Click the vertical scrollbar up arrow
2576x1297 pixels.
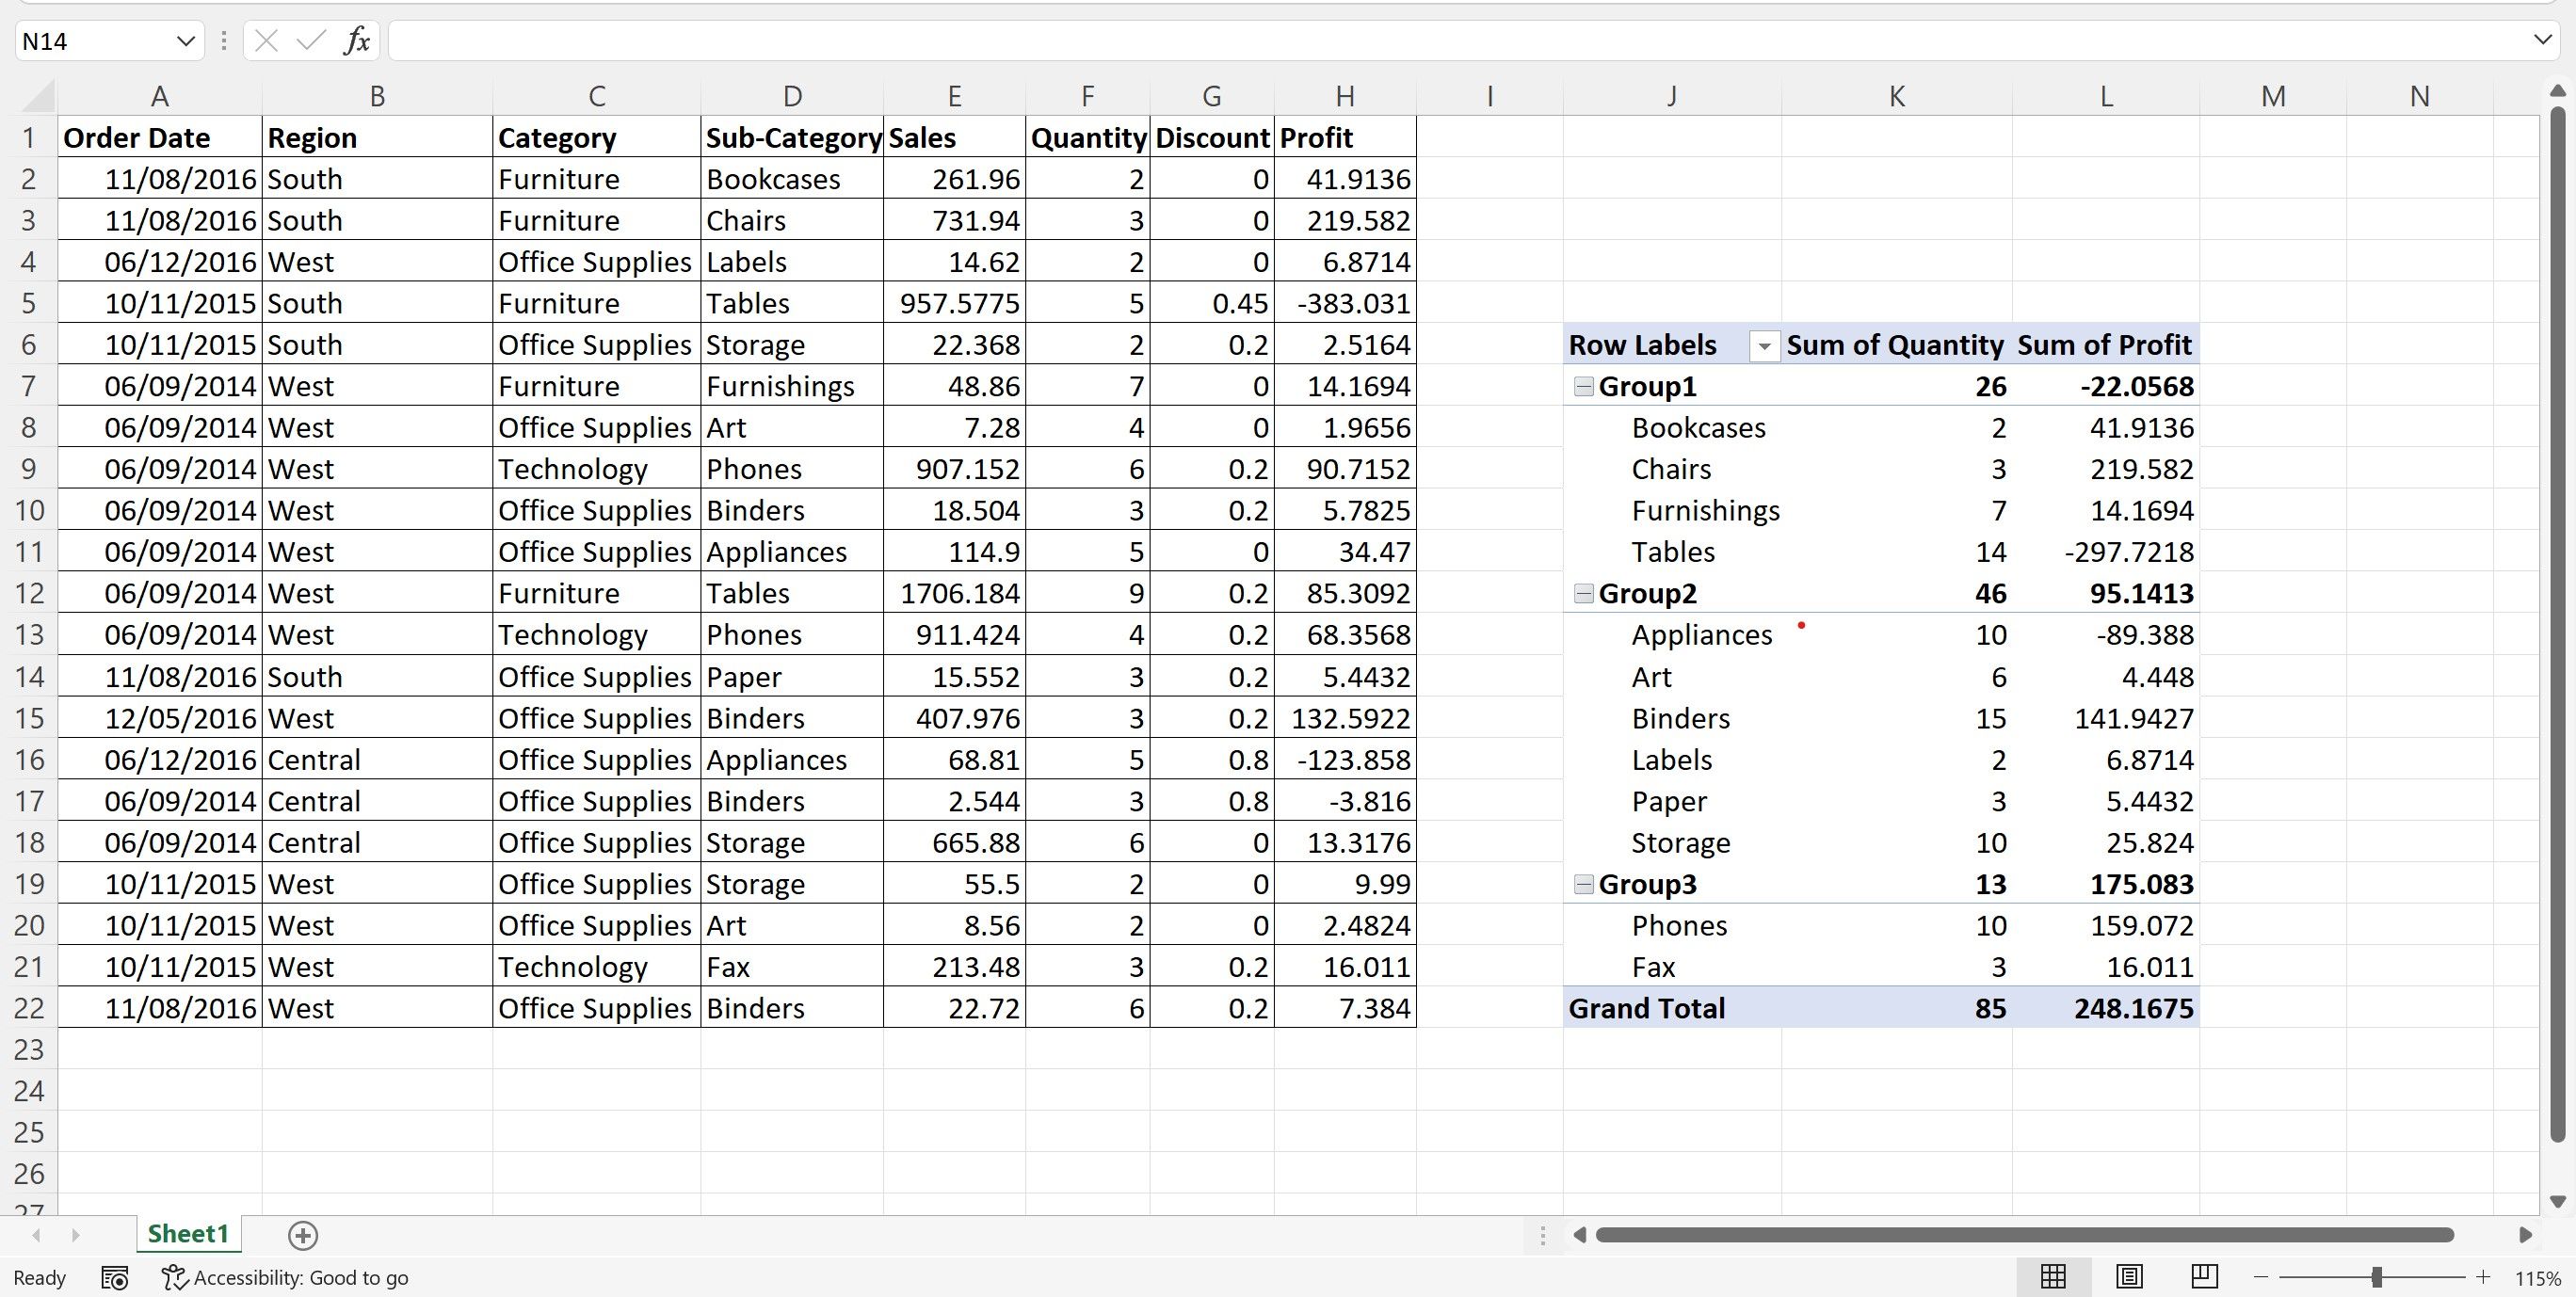point(2557,91)
